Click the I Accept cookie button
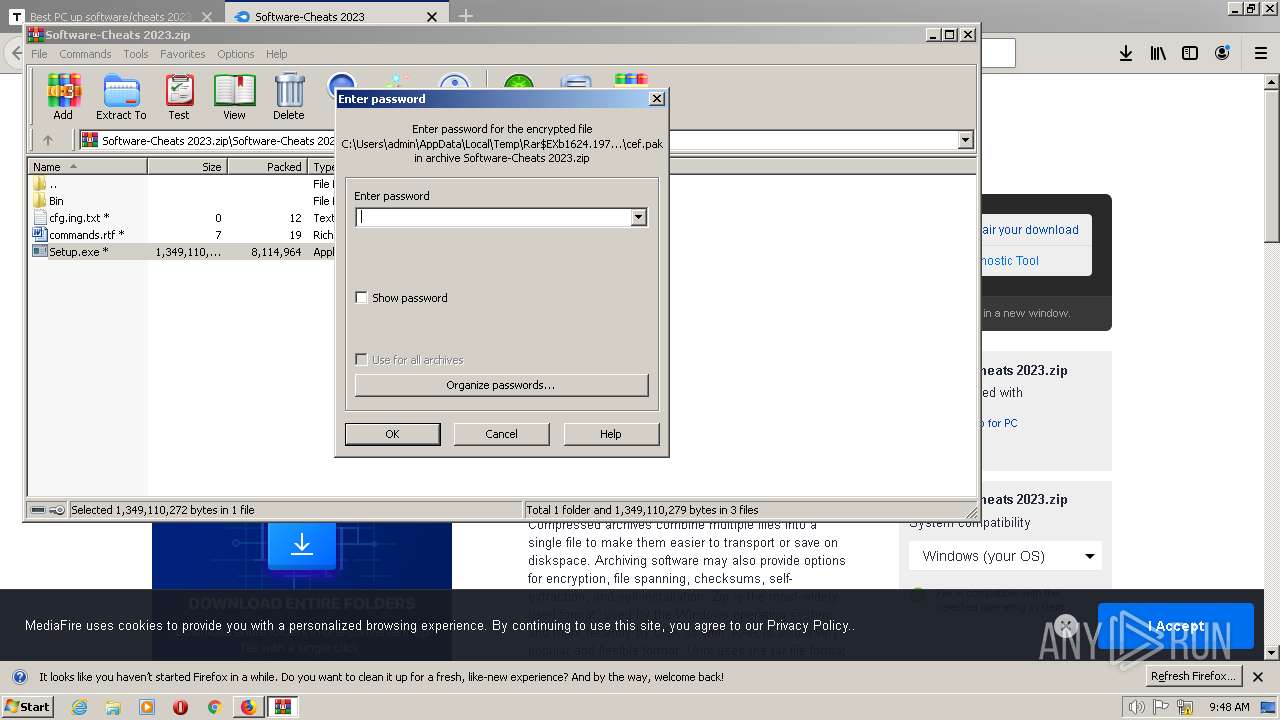This screenshot has width=1280, height=720. [1175, 626]
